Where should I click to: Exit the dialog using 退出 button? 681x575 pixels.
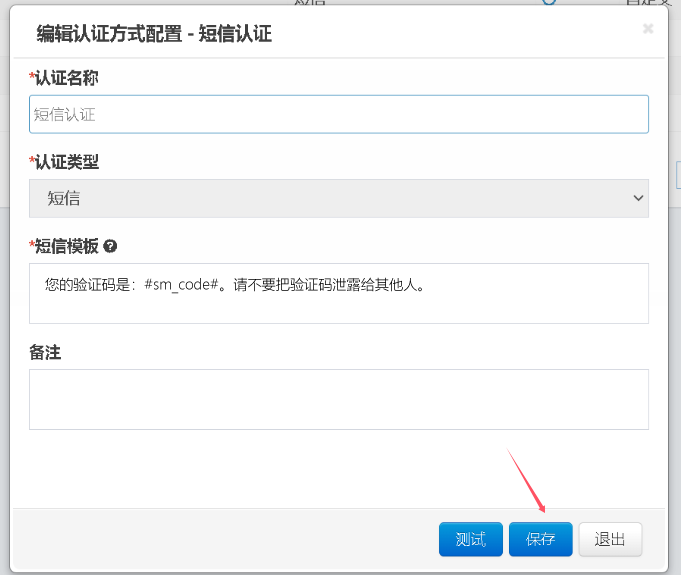(x=610, y=539)
